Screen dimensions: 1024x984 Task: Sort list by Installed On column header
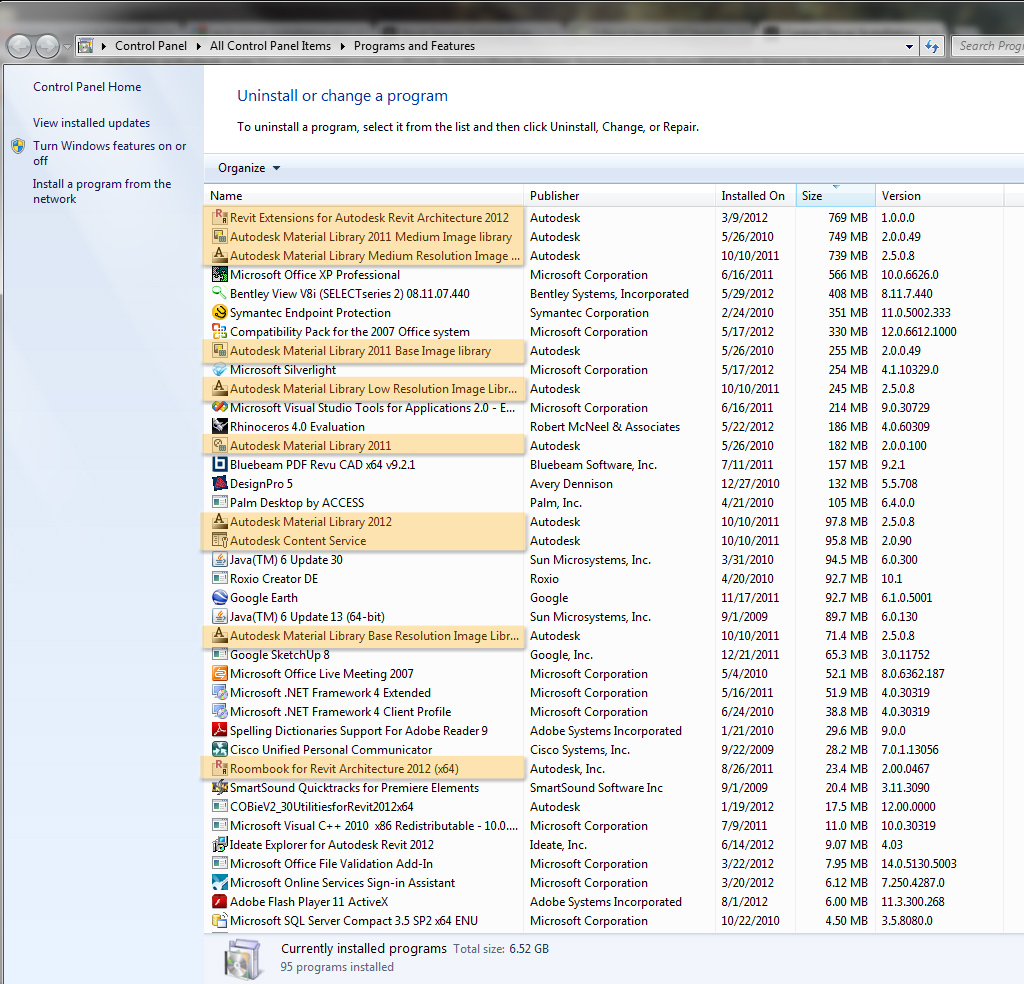756,195
